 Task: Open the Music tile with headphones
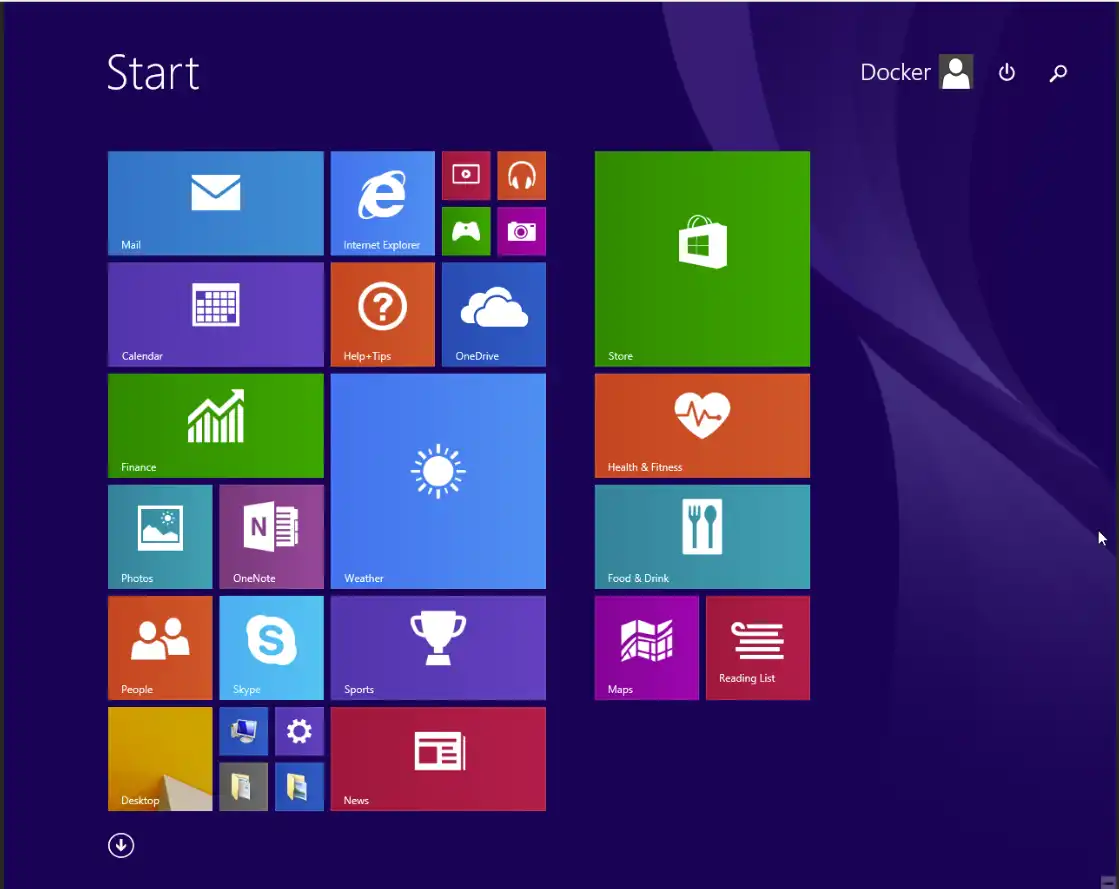pyautogui.click(x=521, y=175)
